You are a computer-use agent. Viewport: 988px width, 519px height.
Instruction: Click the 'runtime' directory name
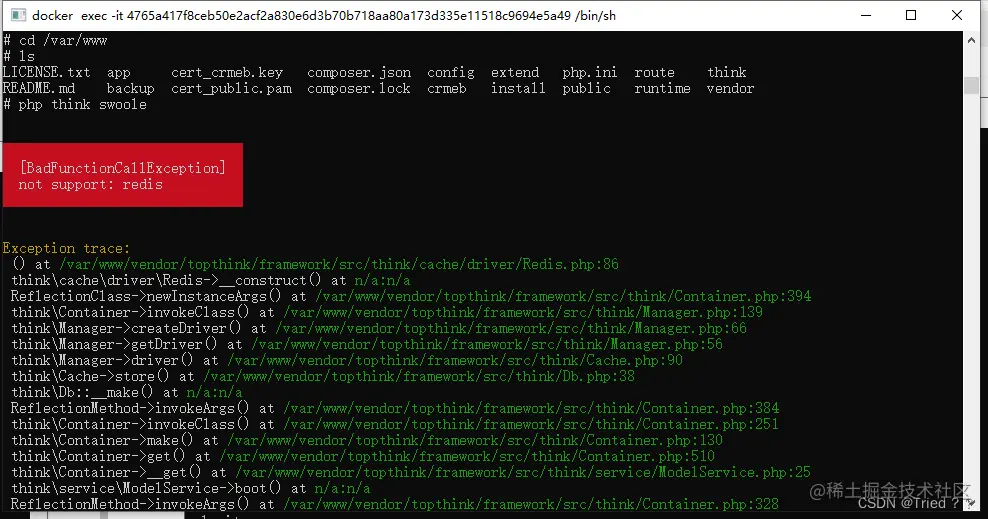[x=662, y=88]
